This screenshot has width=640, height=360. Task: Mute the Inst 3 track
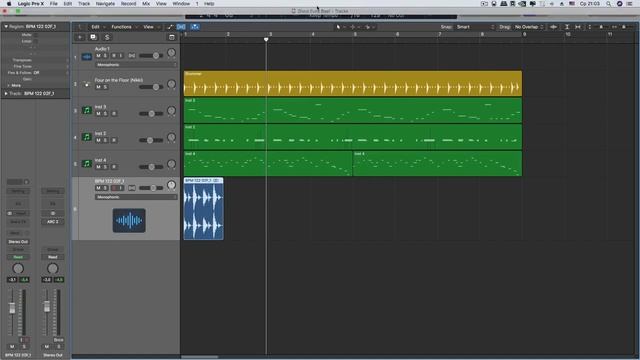98,113
